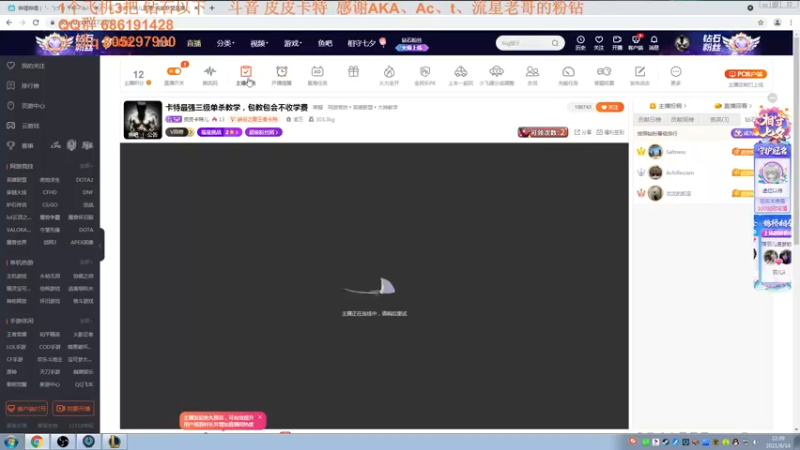
Task: Click the heart icon for 我的关注 in sidebar
Action: click(11, 66)
